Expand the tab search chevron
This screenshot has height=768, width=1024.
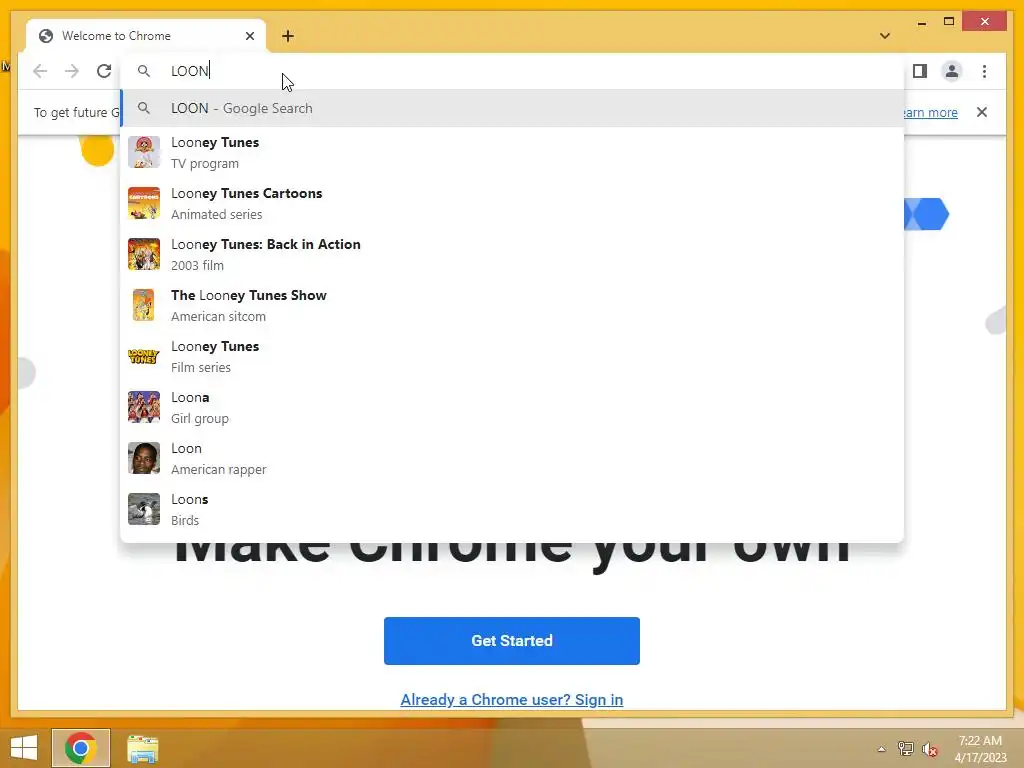click(x=885, y=36)
